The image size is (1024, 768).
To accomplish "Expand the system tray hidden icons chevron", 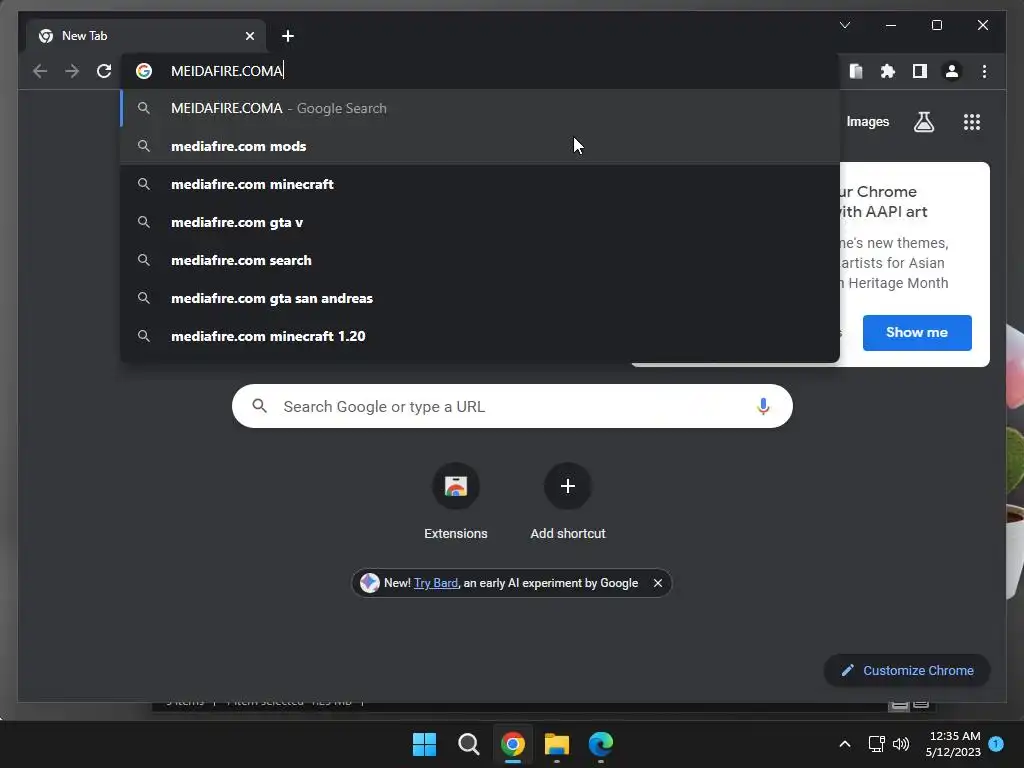I will 844,744.
